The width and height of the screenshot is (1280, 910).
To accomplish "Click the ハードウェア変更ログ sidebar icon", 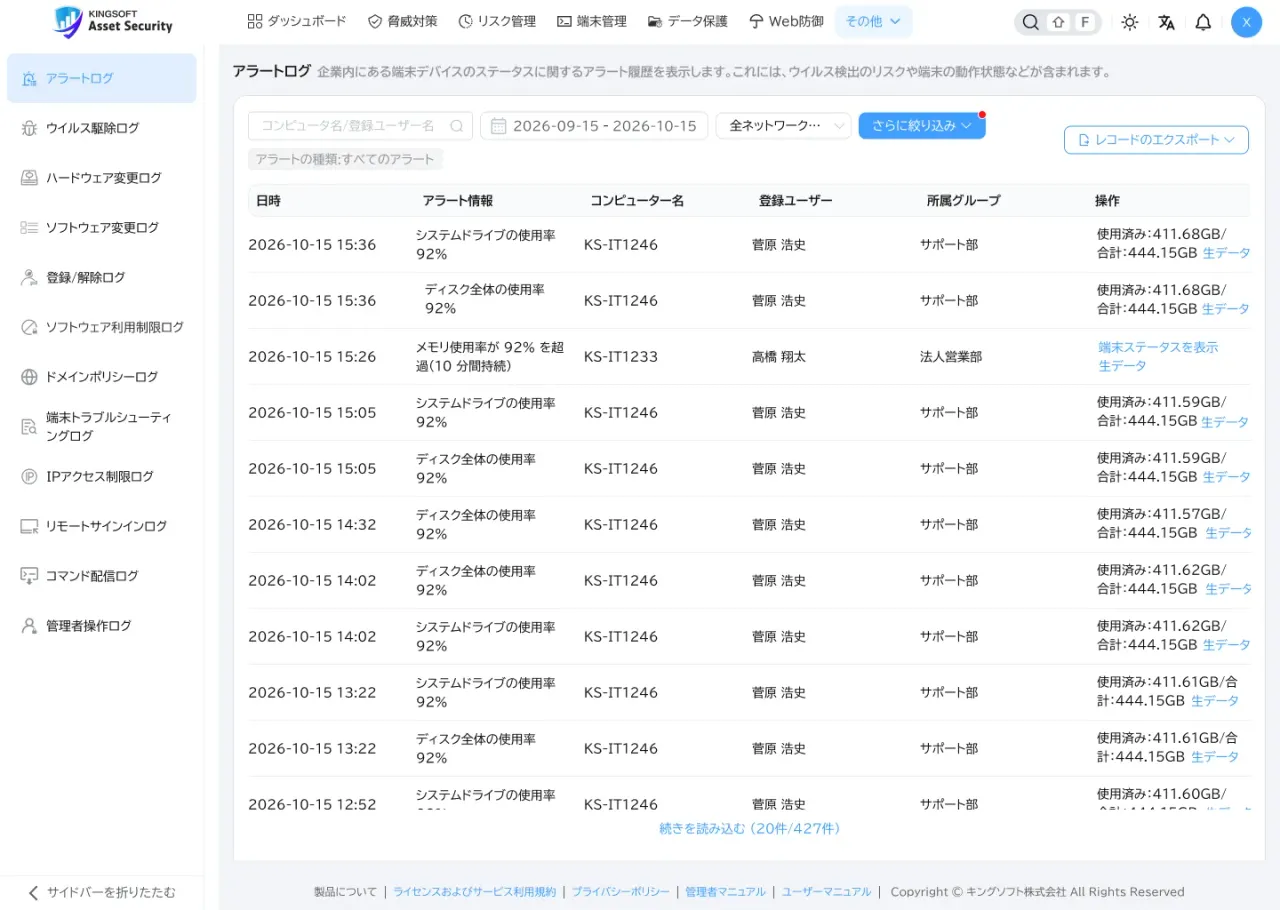I will tap(29, 178).
